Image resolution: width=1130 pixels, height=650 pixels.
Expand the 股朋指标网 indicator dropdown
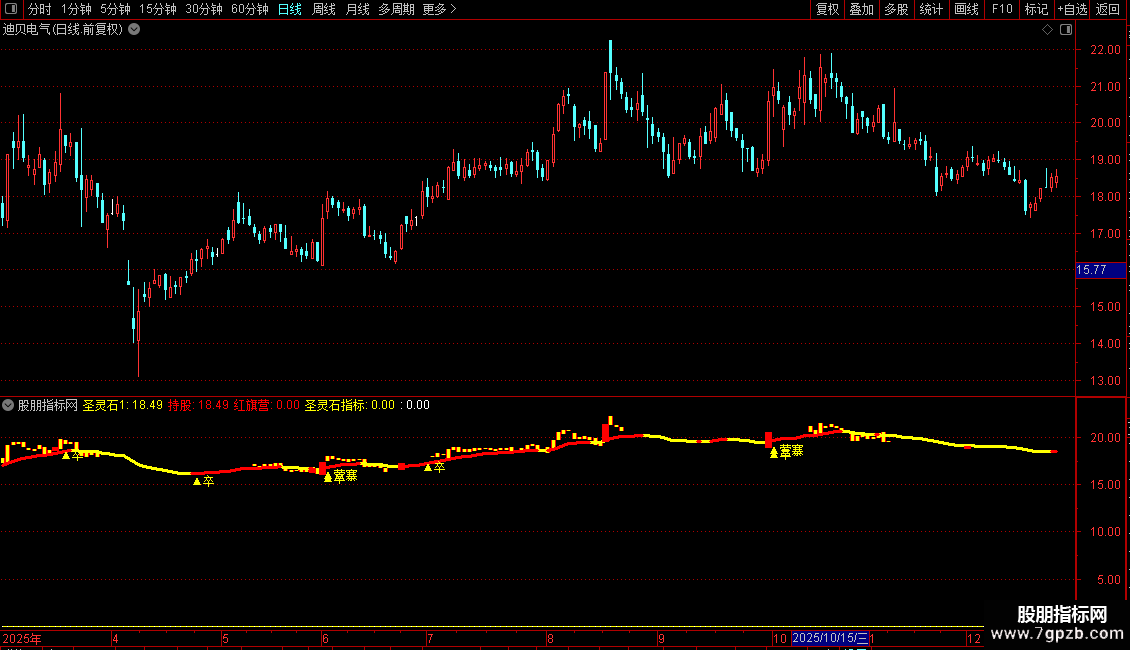pyautogui.click(x=8, y=405)
